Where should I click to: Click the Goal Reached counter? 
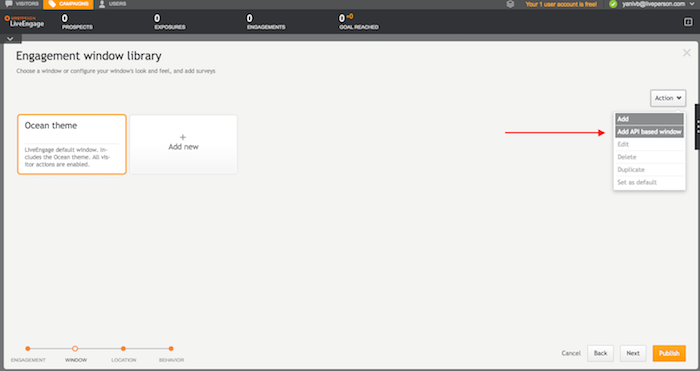(358, 22)
